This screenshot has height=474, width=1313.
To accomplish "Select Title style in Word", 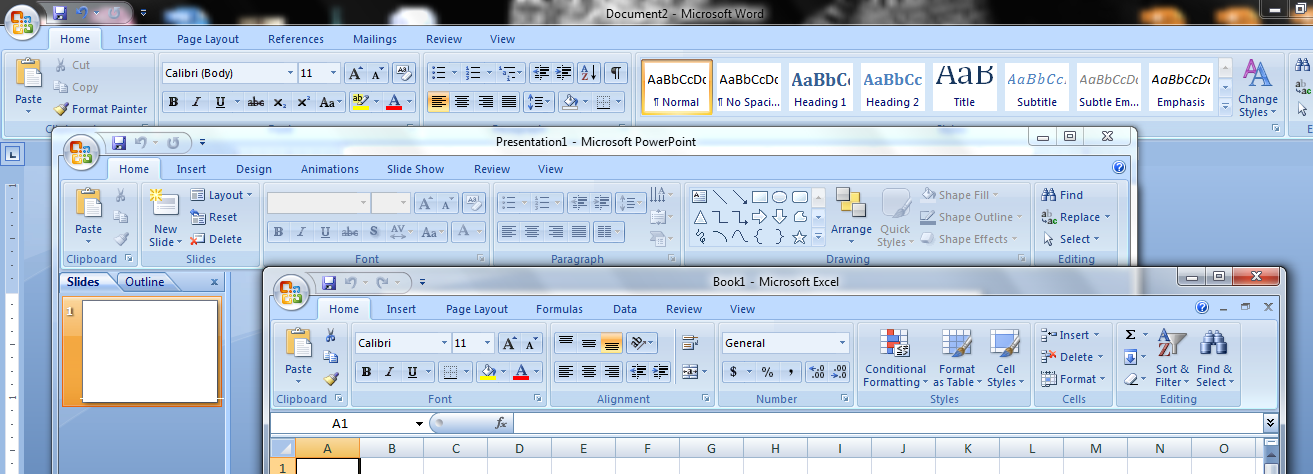I will coord(964,86).
